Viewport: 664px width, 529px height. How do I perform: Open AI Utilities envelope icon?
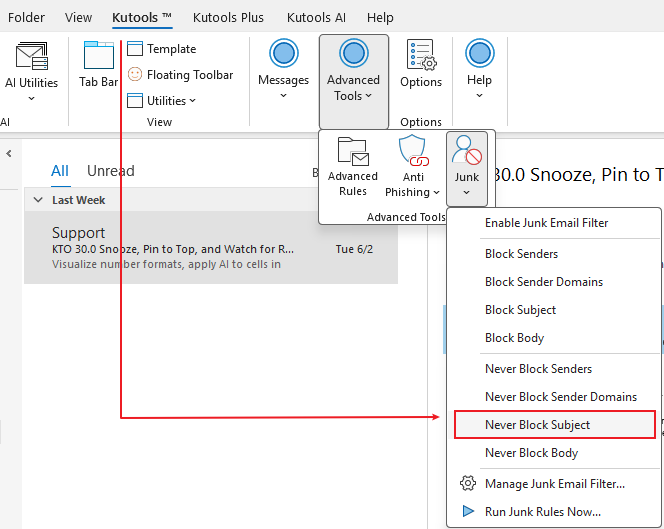click(32, 55)
